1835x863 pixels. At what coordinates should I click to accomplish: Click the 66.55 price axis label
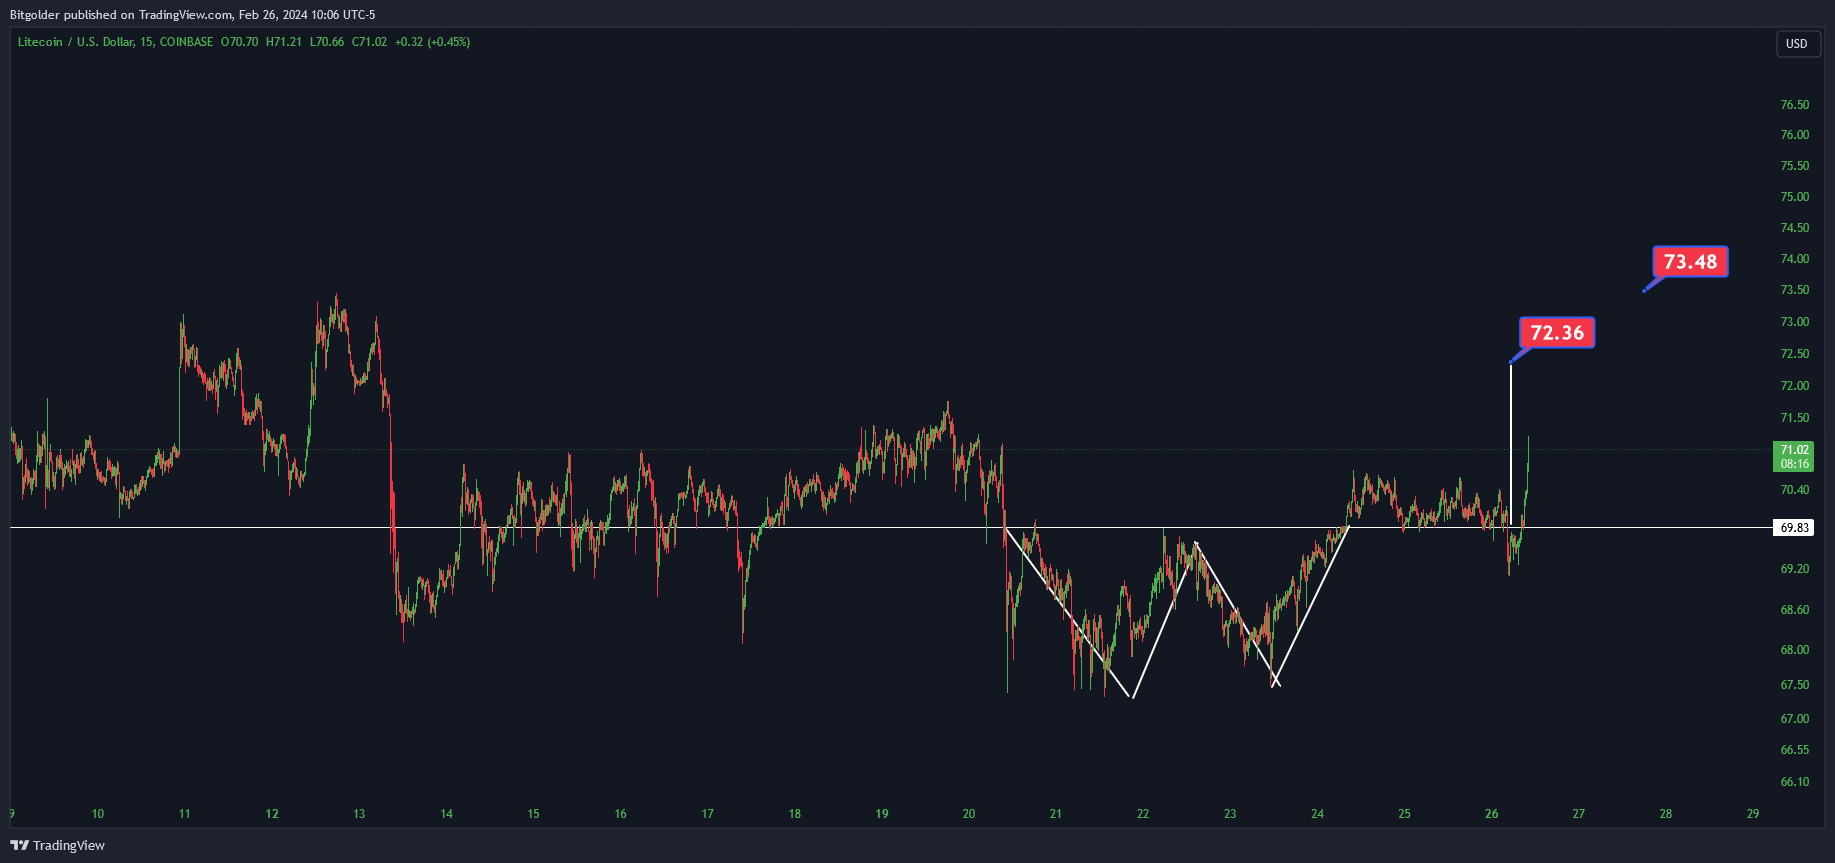pos(1795,750)
